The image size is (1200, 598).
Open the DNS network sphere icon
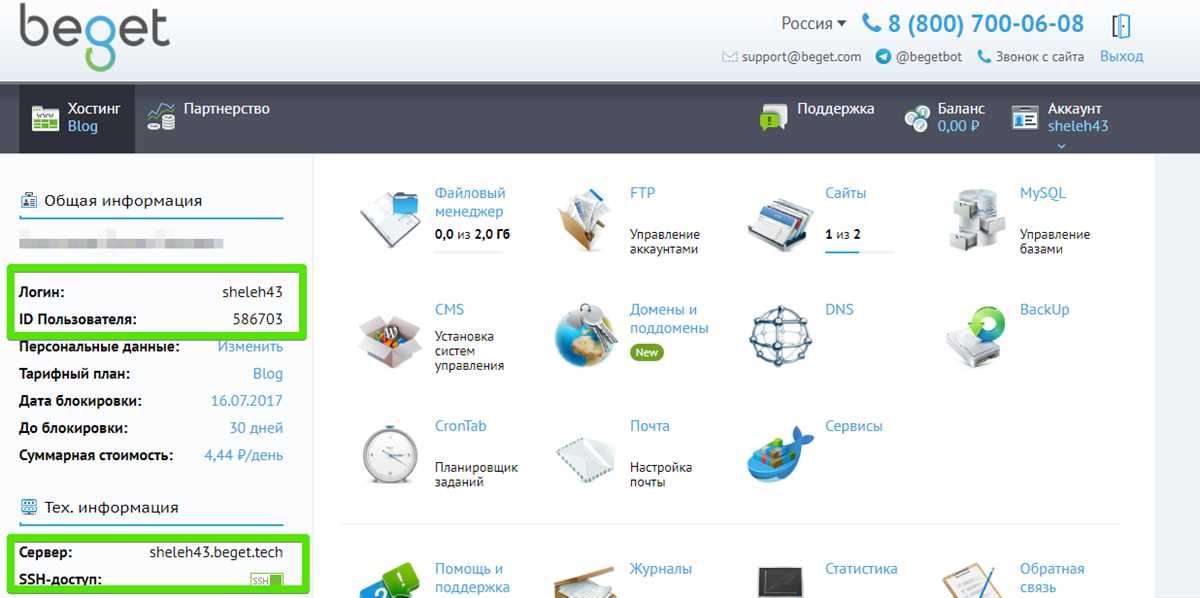(781, 336)
